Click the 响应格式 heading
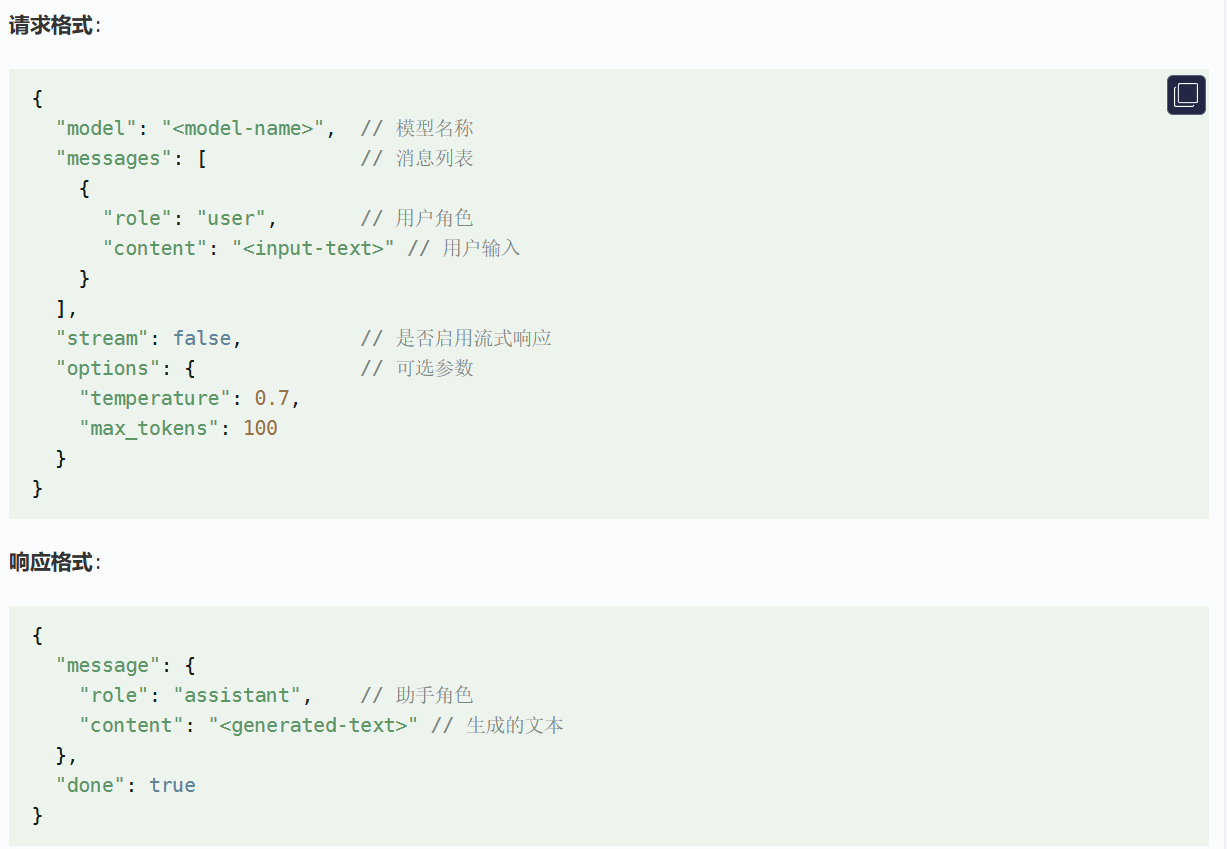1227x849 pixels. 52,562
